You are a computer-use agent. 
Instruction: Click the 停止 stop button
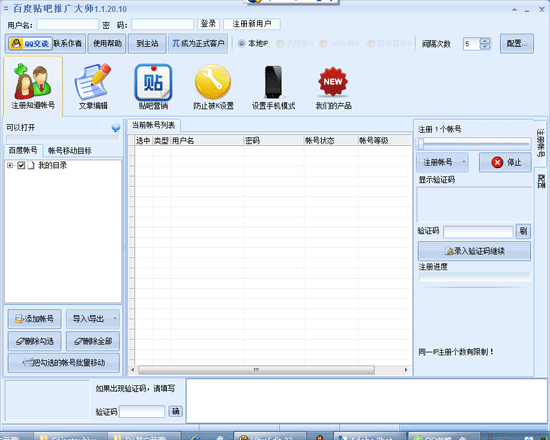(x=505, y=162)
